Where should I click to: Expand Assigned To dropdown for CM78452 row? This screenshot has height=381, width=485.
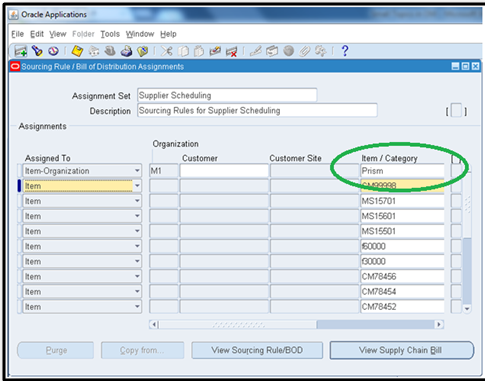(137, 306)
